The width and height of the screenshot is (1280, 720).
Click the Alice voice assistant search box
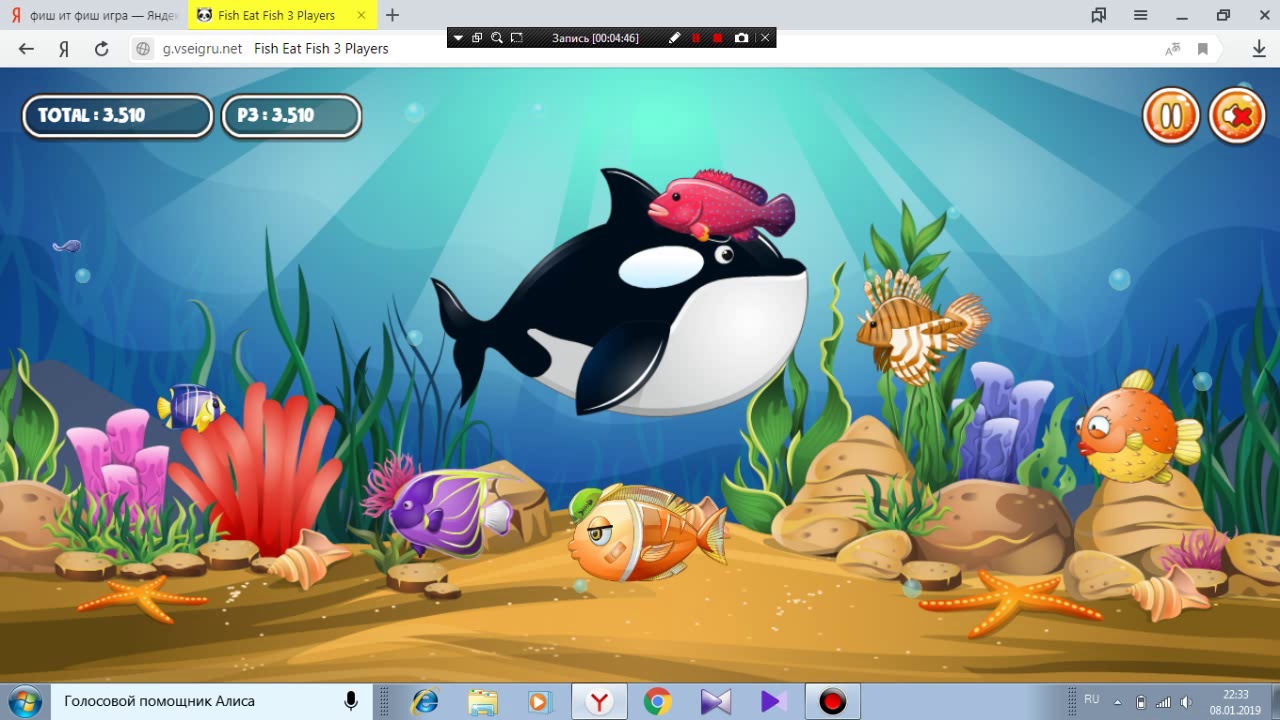(210, 701)
